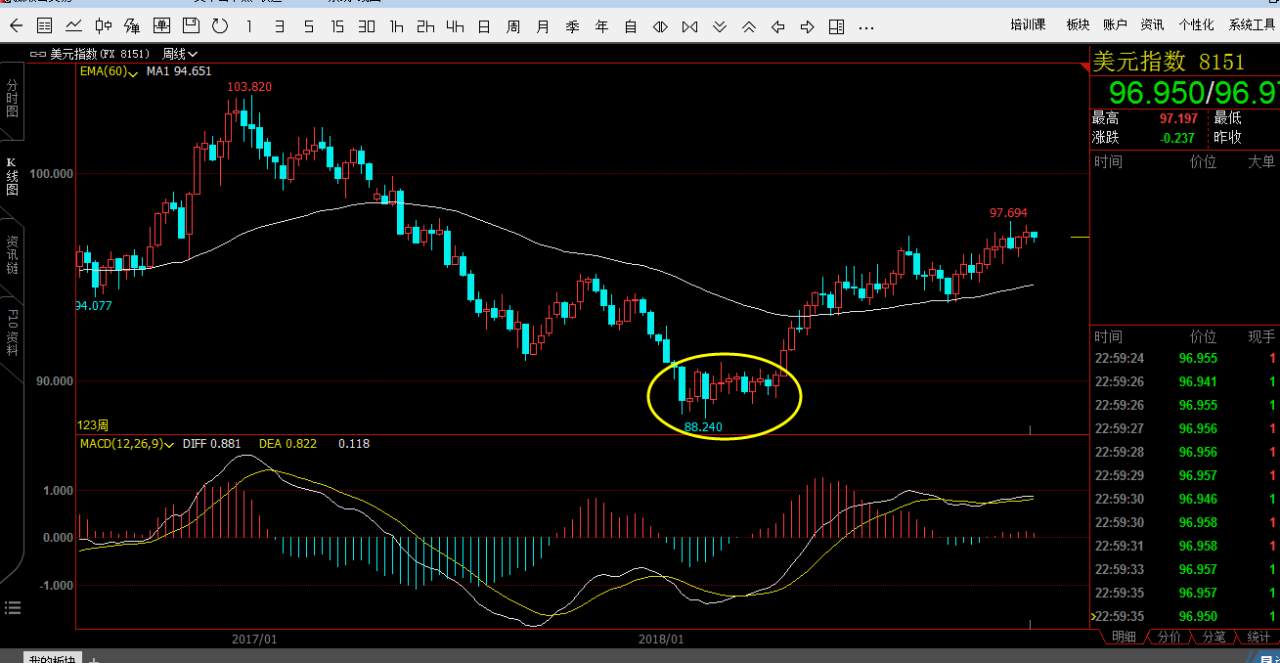1280x663 pixels.
Task: Click the panel layout icon in toolbar
Action: coord(836,27)
